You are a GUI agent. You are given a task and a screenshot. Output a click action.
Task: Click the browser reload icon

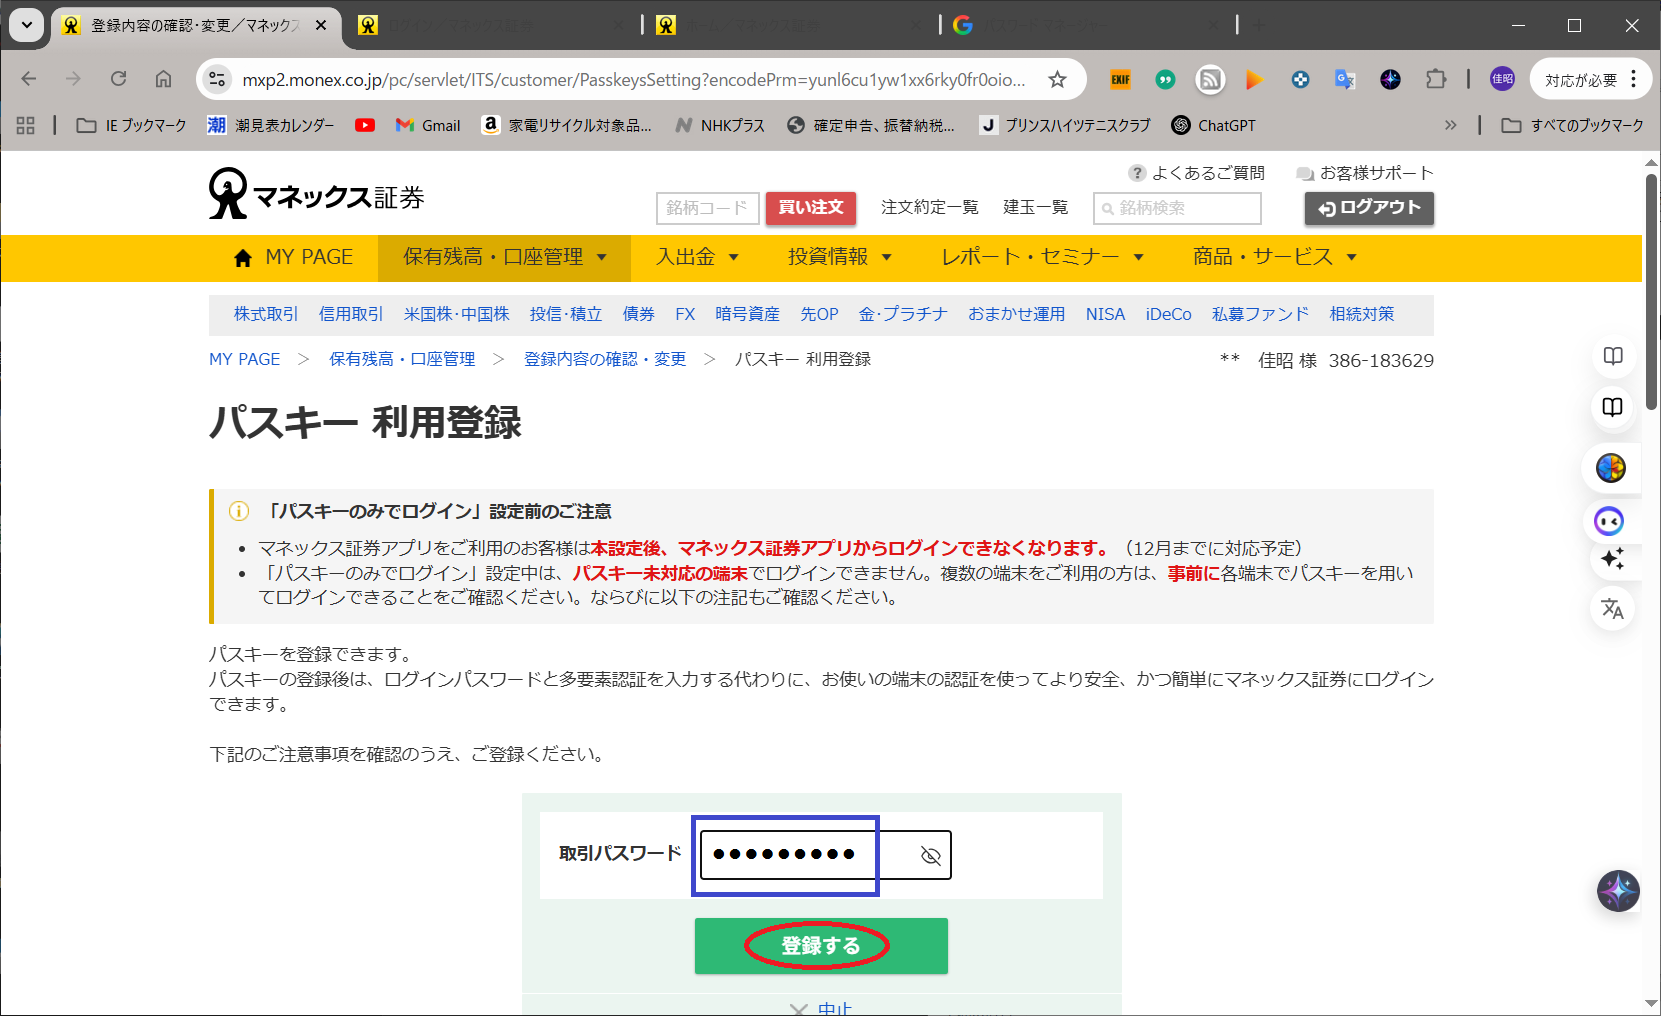point(118,79)
